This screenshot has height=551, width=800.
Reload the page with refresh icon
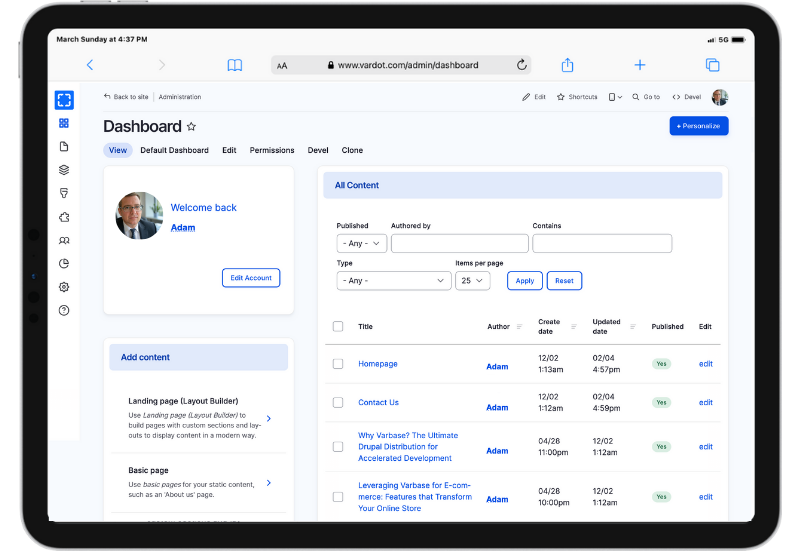521,65
